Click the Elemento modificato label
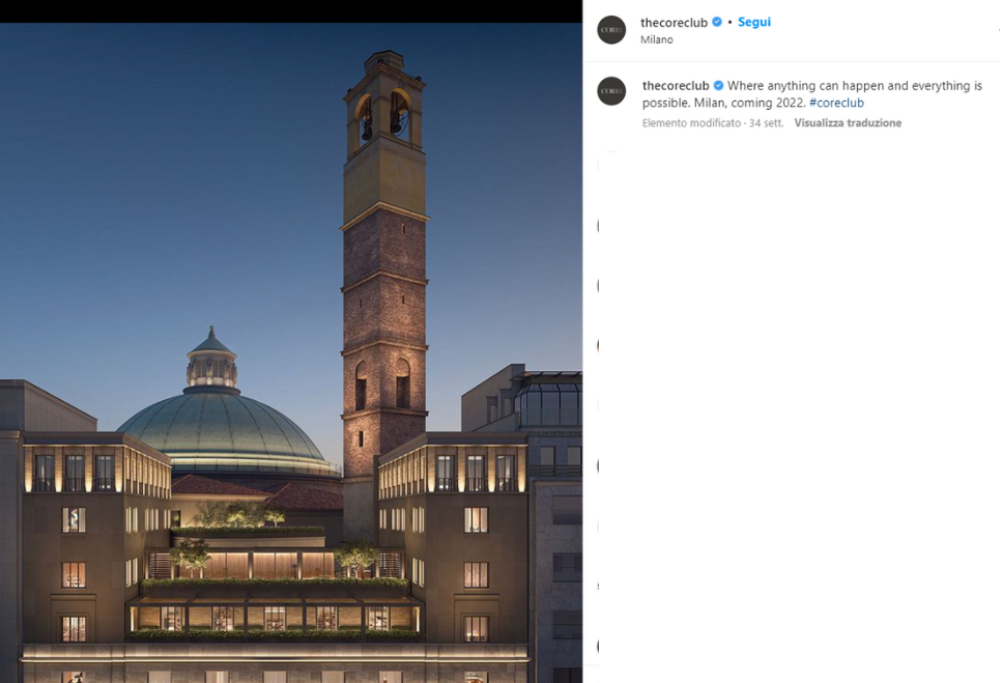 pyautogui.click(x=691, y=123)
